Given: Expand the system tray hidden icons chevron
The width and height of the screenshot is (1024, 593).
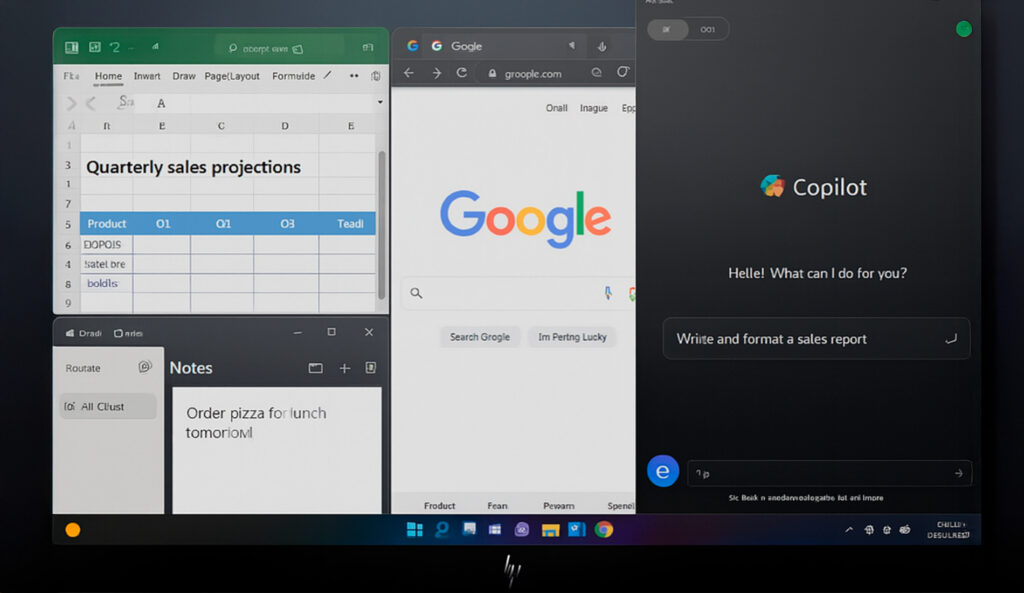Looking at the screenshot, I should coord(849,530).
